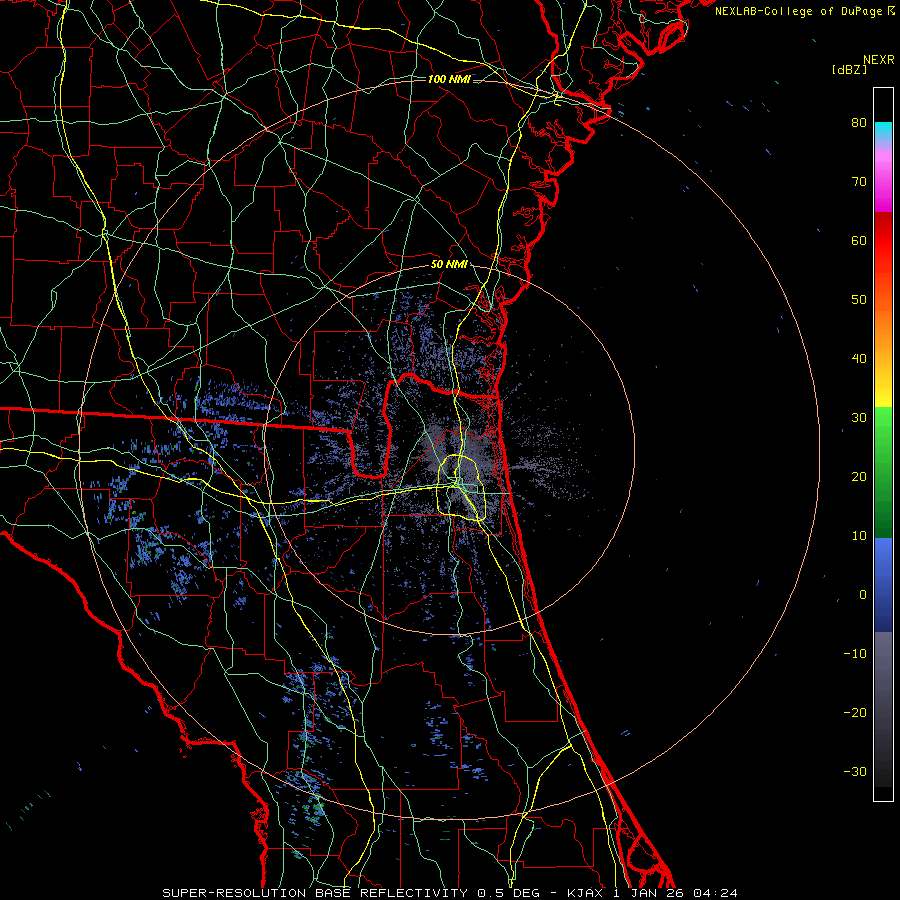Screen dimensions: 900x900
Task: Click the red band of the color bar
Action: (883, 241)
